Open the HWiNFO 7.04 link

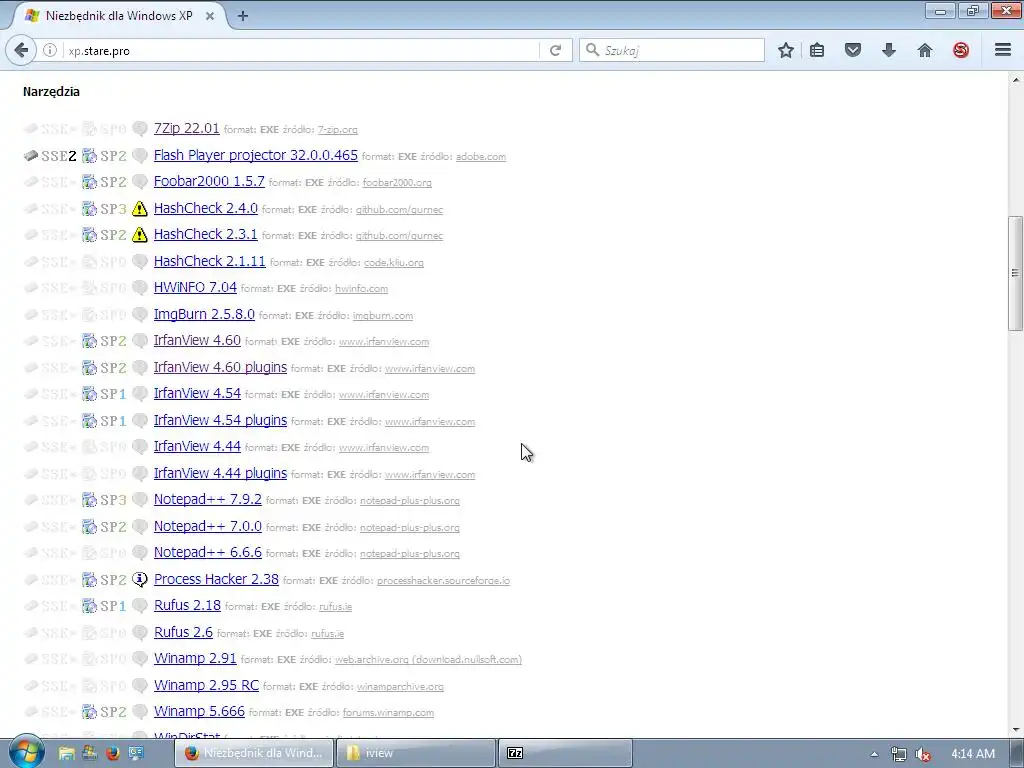195,287
